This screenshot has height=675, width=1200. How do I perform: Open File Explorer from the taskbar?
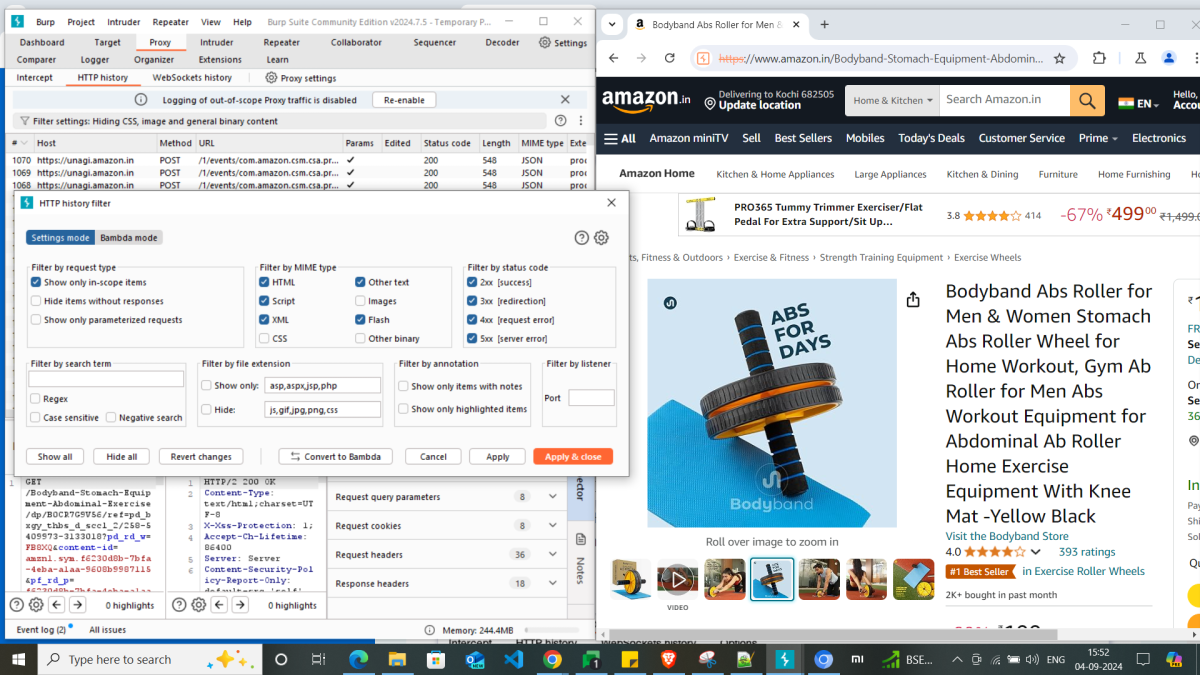point(397,660)
